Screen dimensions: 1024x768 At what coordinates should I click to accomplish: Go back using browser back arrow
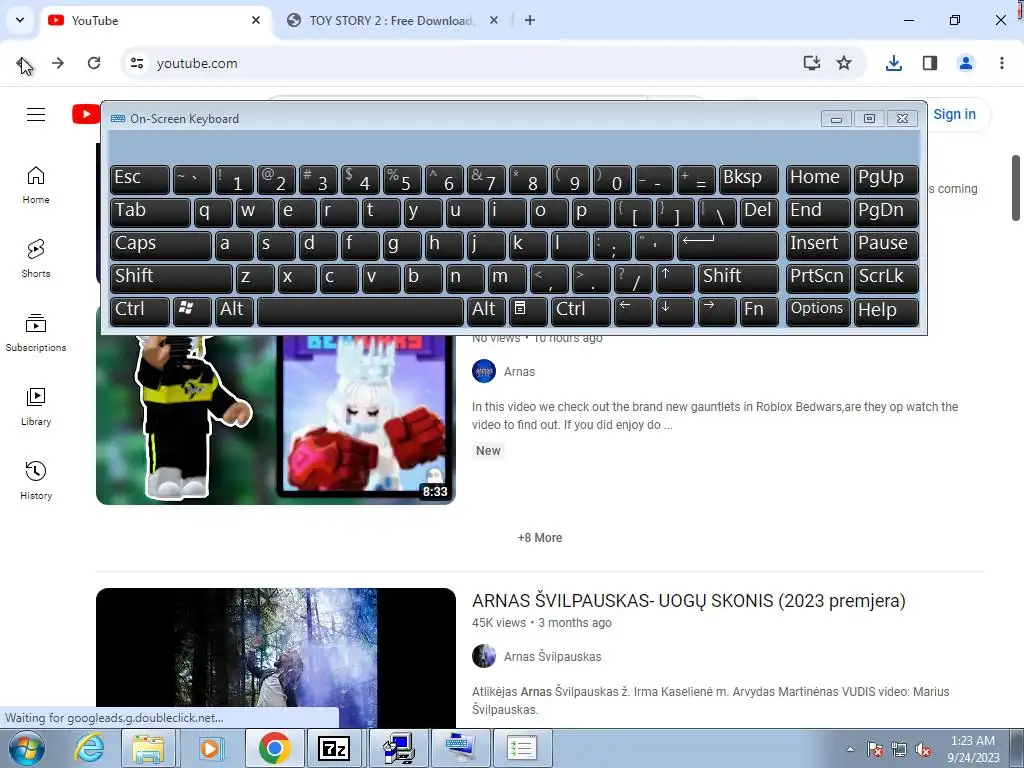point(23,63)
